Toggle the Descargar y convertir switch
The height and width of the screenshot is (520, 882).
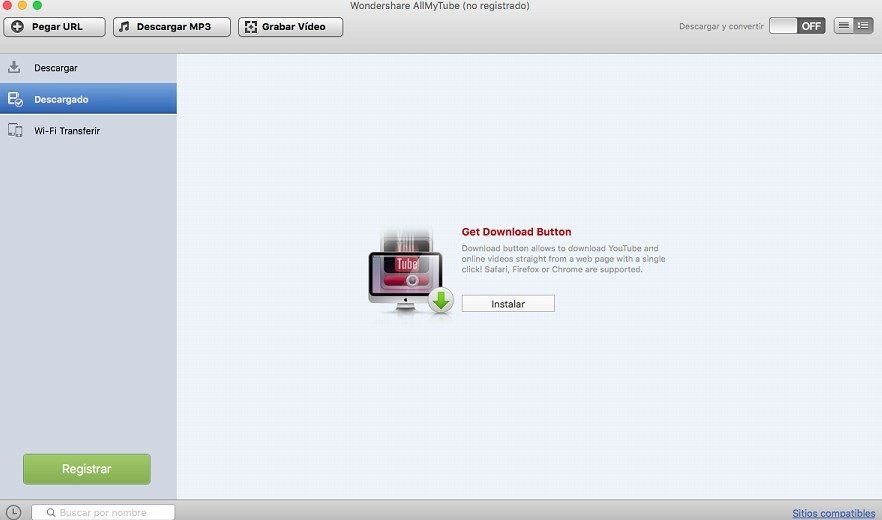coord(797,26)
